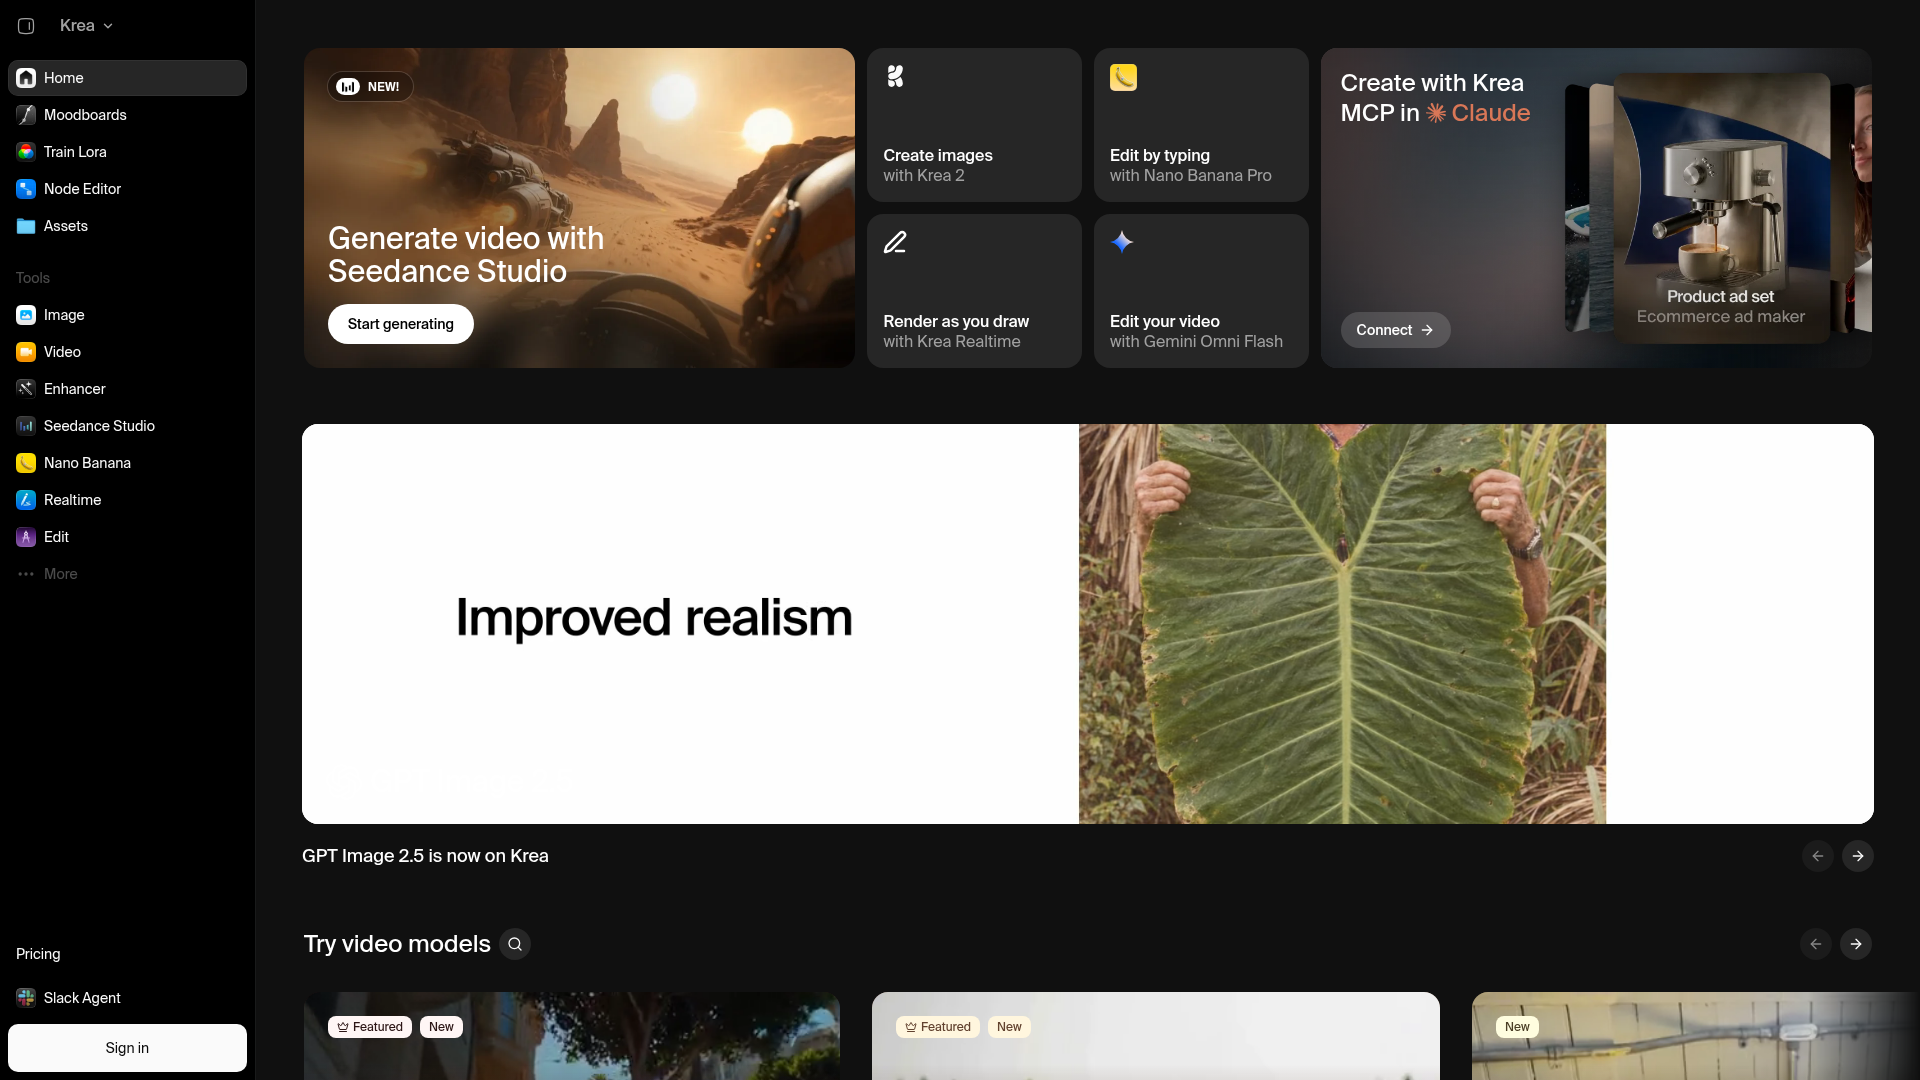Viewport: 1920px width, 1080px height.
Task: Click the Enhancer tool icon
Action: pyautogui.click(x=26, y=389)
